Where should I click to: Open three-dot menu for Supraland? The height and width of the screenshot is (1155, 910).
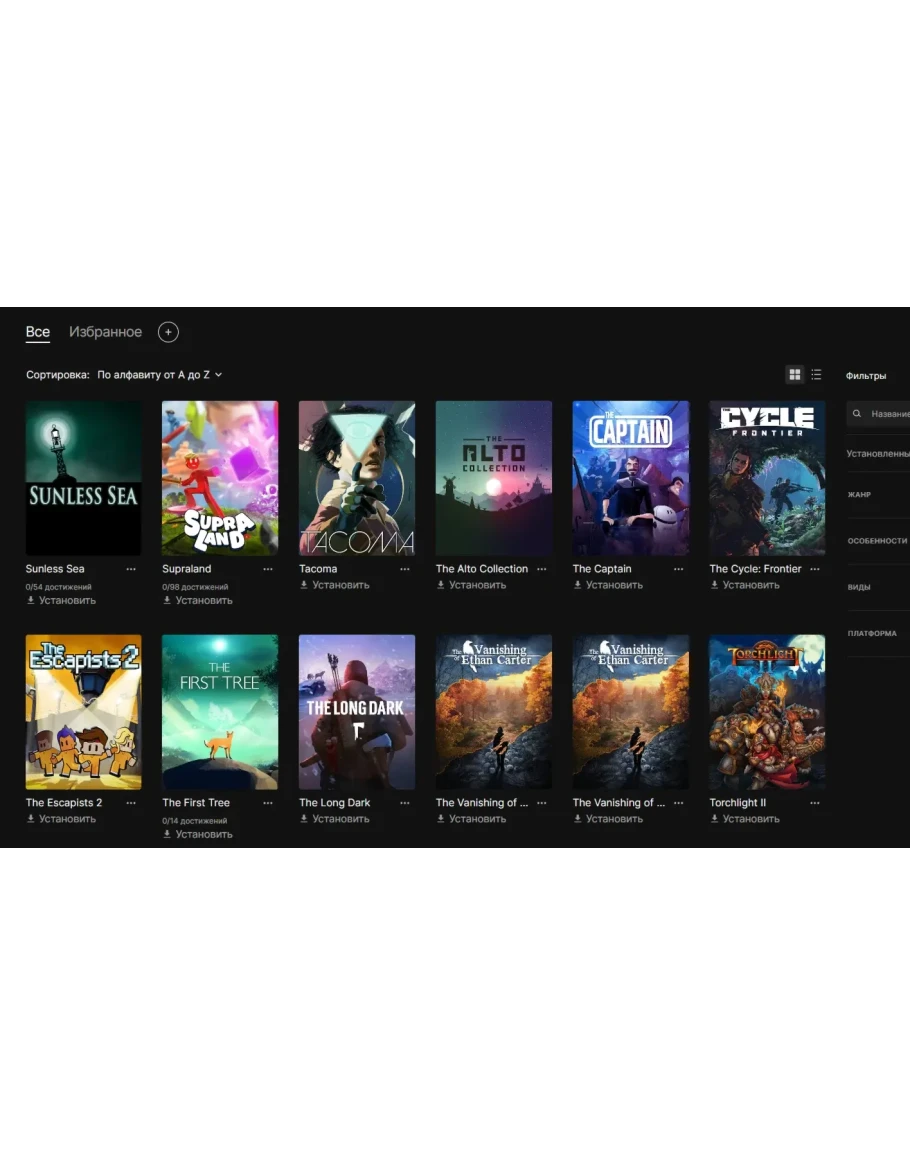pyautogui.click(x=268, y=569)
